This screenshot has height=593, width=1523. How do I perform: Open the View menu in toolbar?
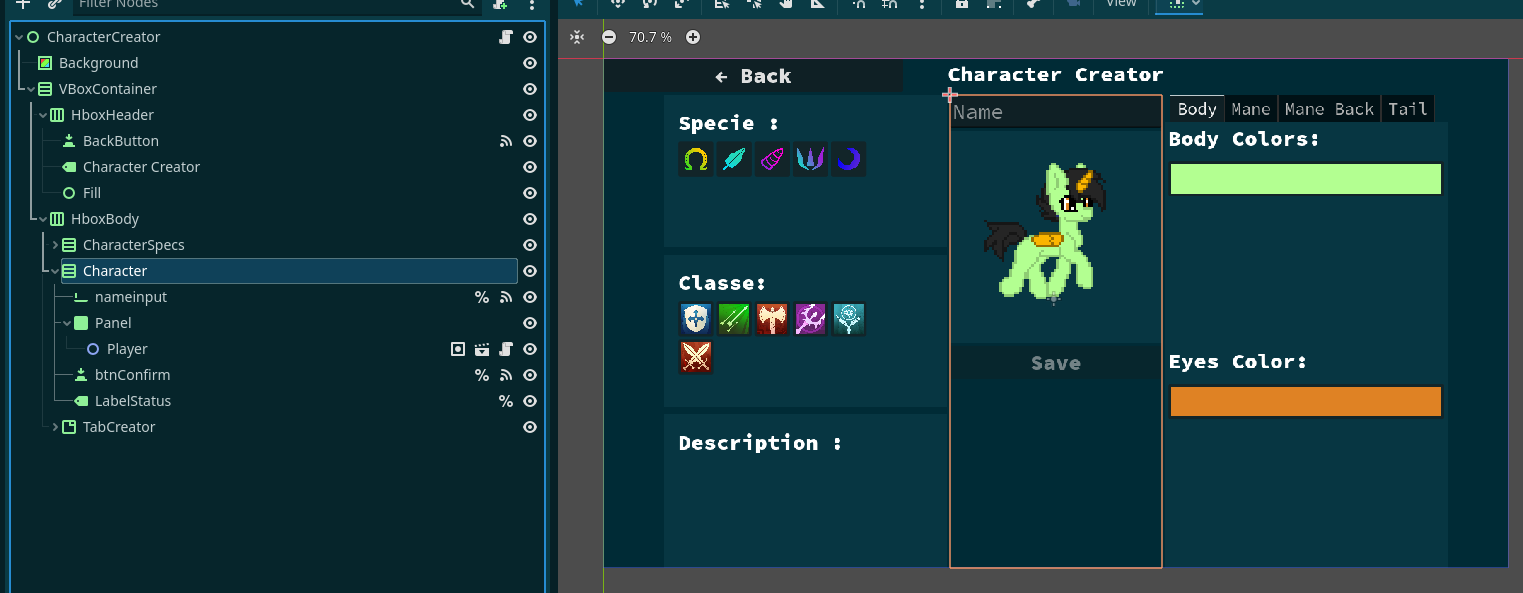pos(1121,4)
